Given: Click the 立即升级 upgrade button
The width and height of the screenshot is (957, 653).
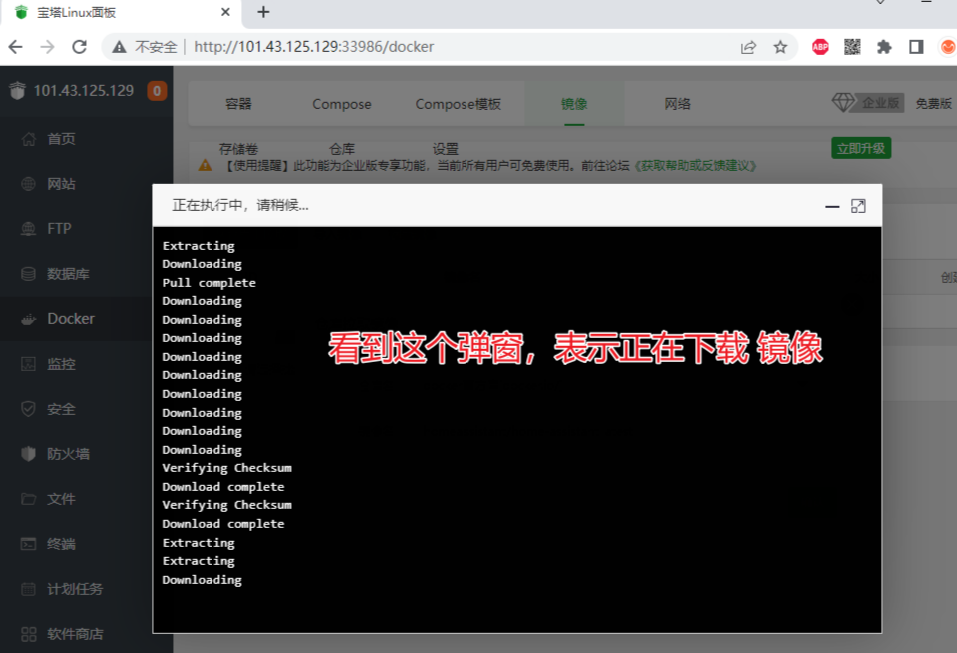Looking at the screenshot, I should pyautogui.click(x=860, y=148).
